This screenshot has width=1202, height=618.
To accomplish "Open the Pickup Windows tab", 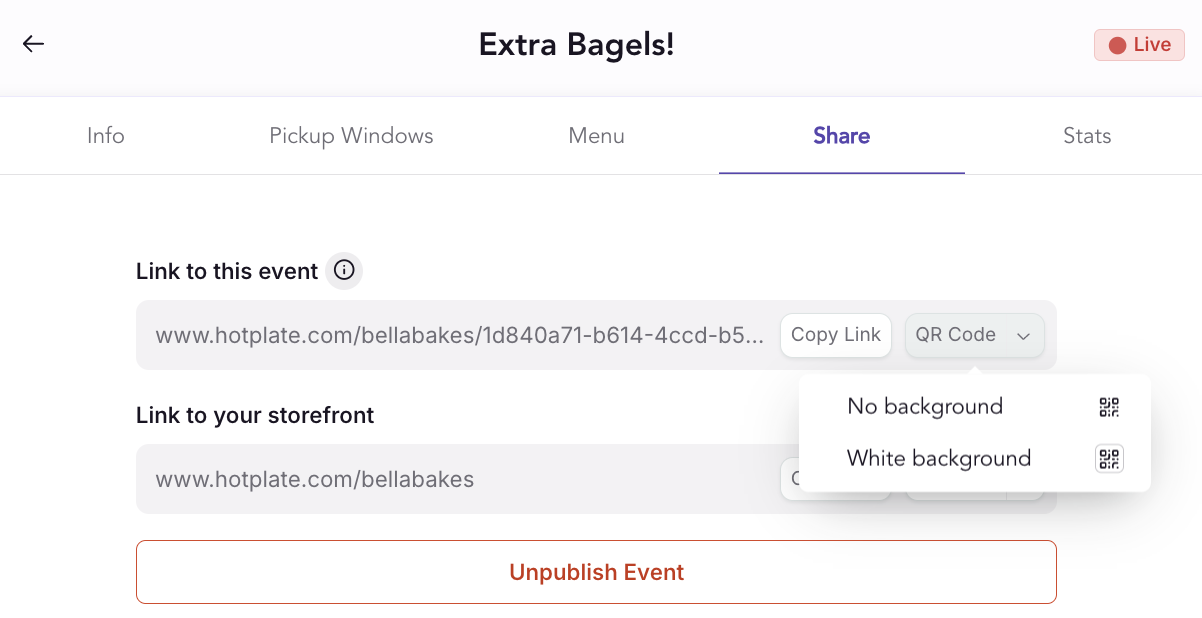I will (351, 136).
